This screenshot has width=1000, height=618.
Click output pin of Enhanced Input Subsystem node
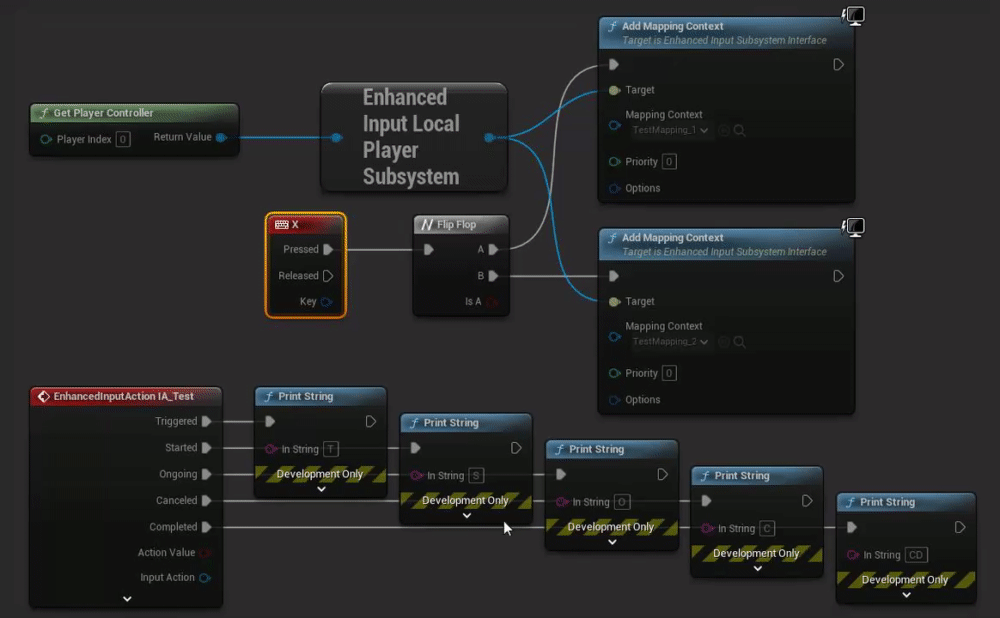pos(489,137)
